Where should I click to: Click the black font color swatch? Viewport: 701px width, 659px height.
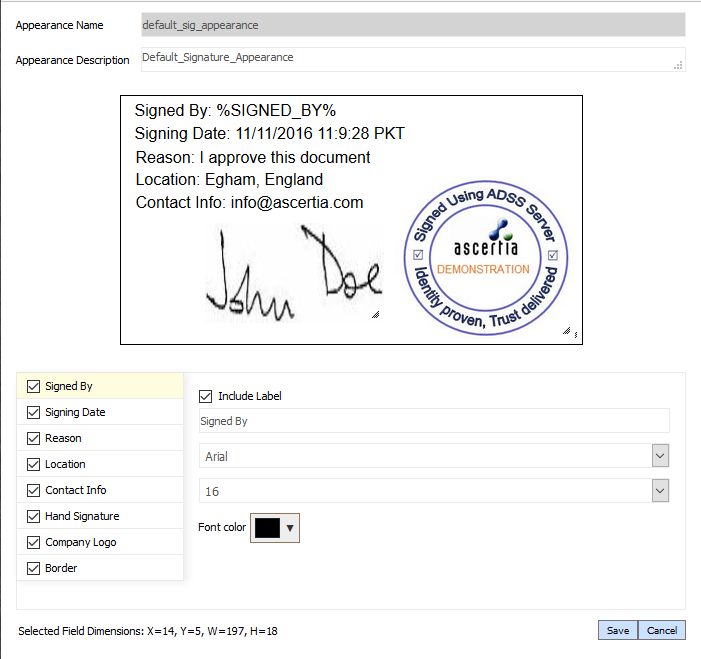[267, 528]
